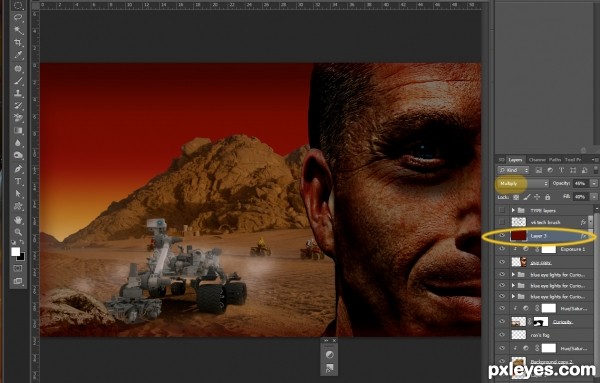Switch to the Paths tab
Image resolution: width=600 pixels, height=383 pixels.
[x=554, y=160]
